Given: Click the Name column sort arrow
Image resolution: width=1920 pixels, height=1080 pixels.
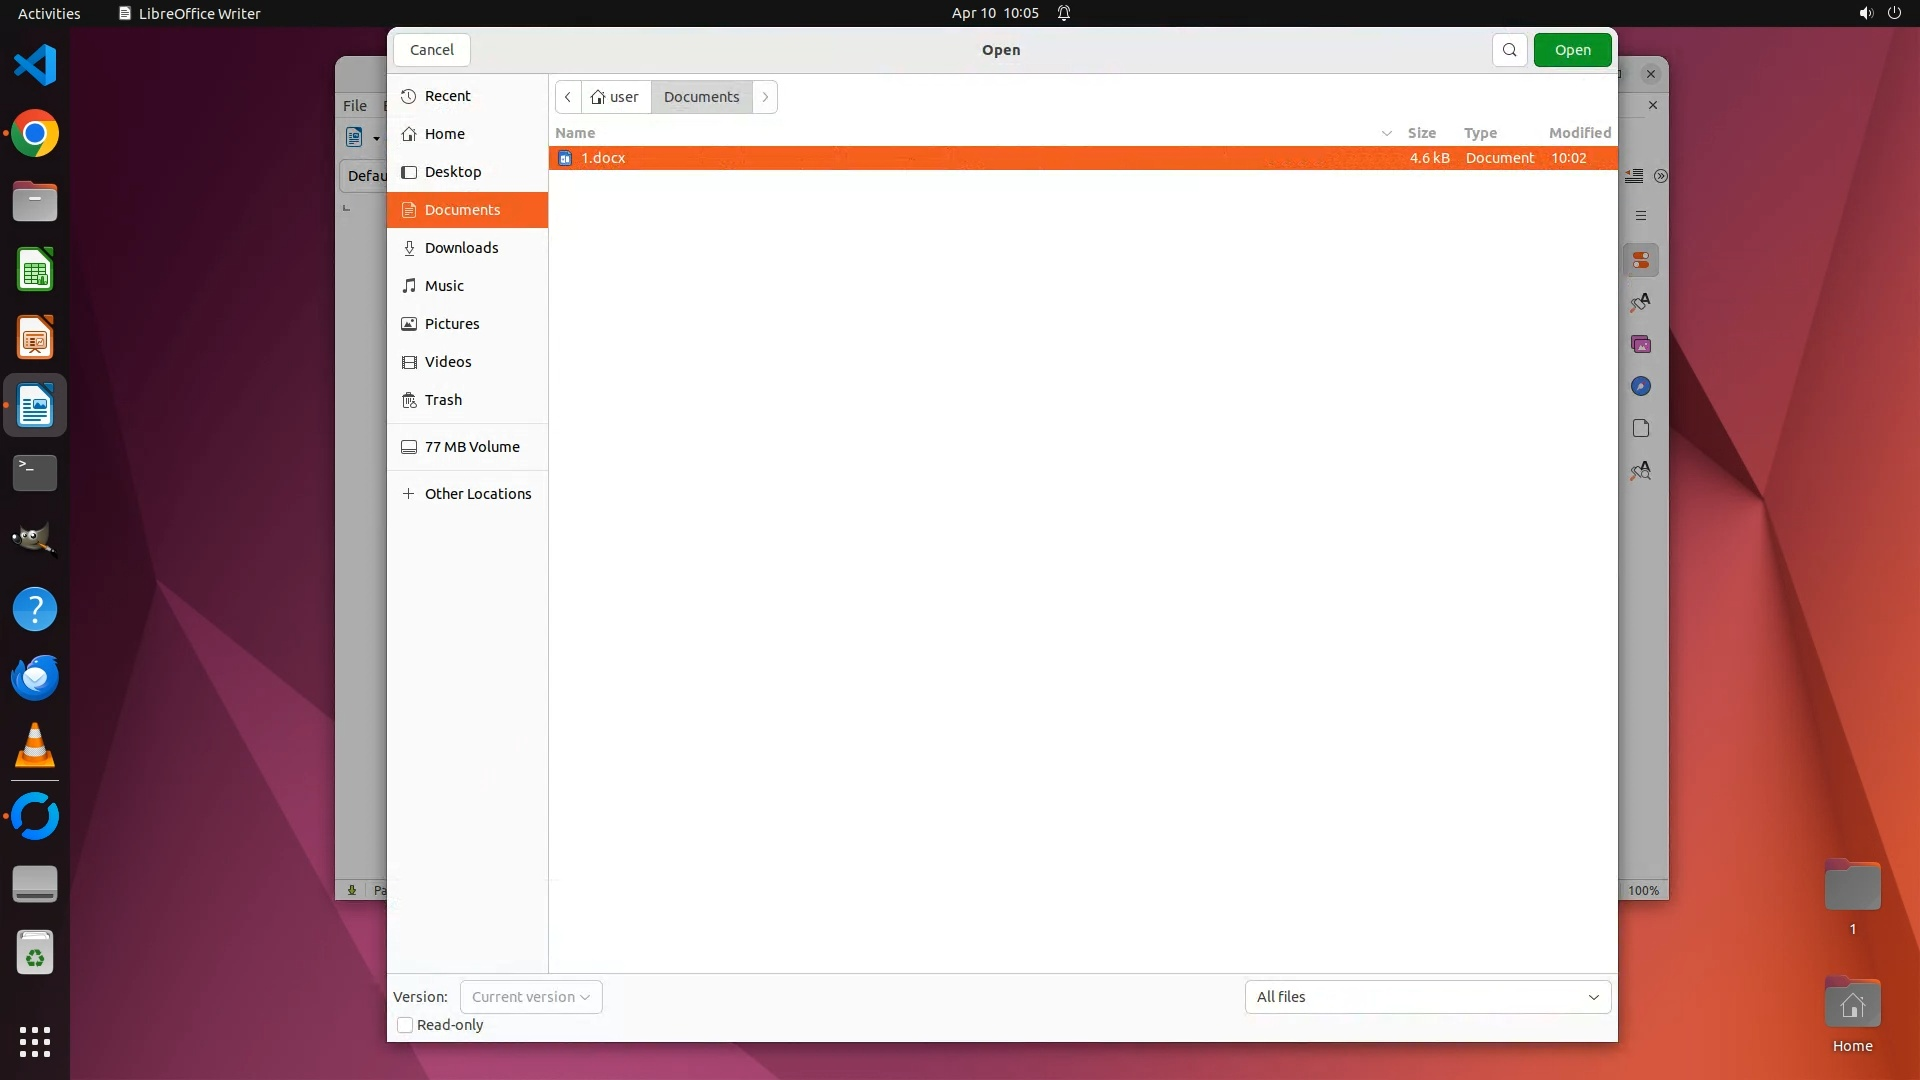Looking at the screenshot, I should pyautogui.click(x=1386, y=133).
